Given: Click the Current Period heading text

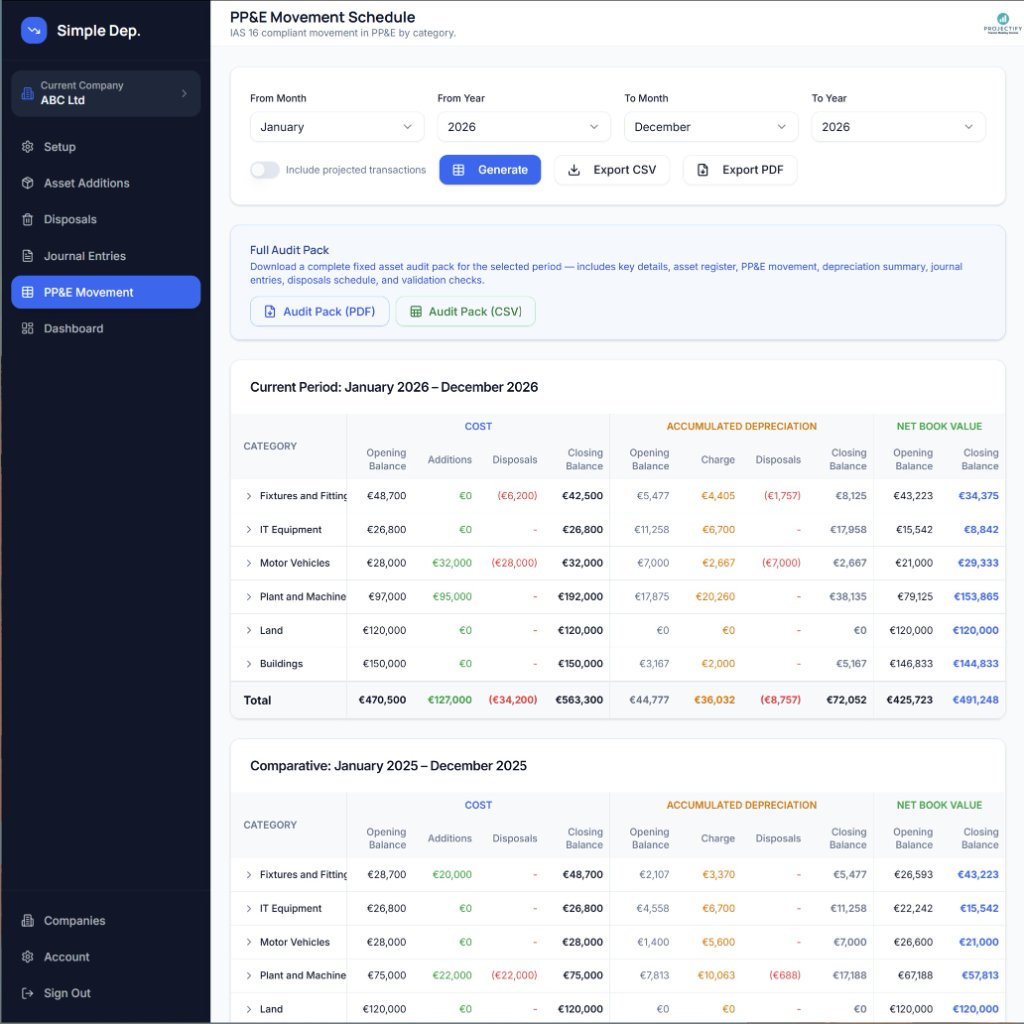Looking at the screenshot, I should coord(394,387).
